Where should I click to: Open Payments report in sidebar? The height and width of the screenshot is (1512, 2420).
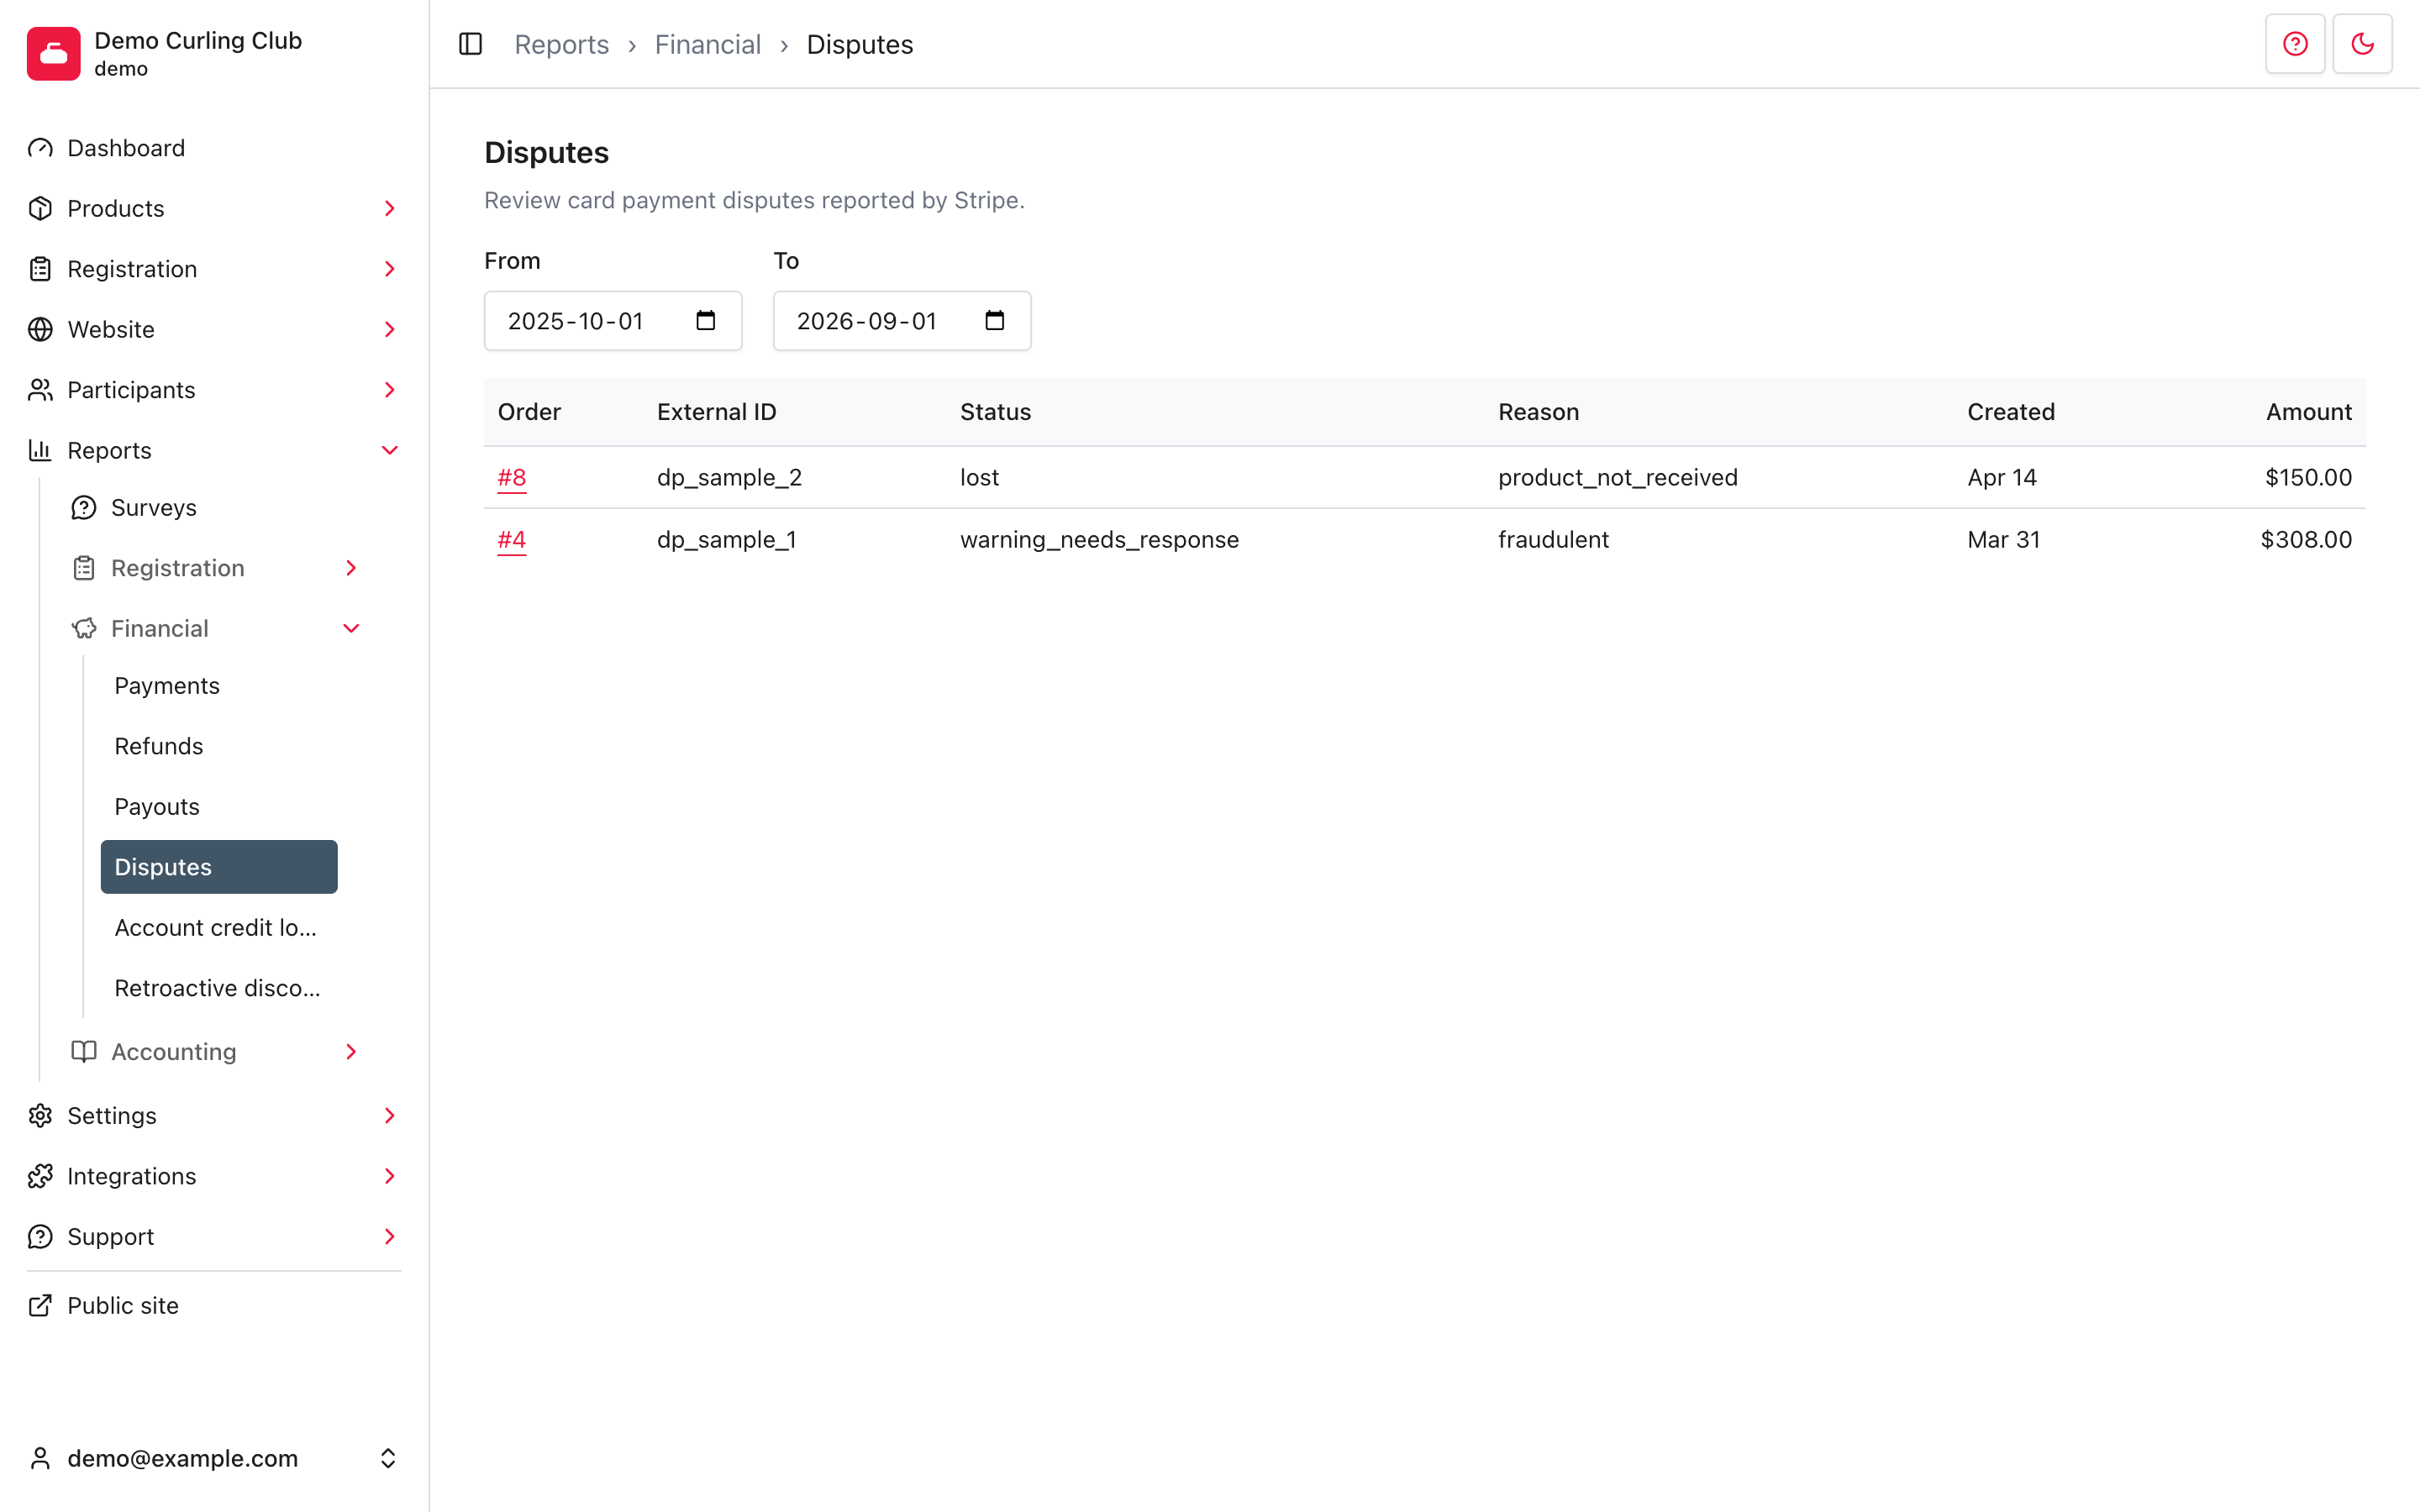(x=219, y=686)
